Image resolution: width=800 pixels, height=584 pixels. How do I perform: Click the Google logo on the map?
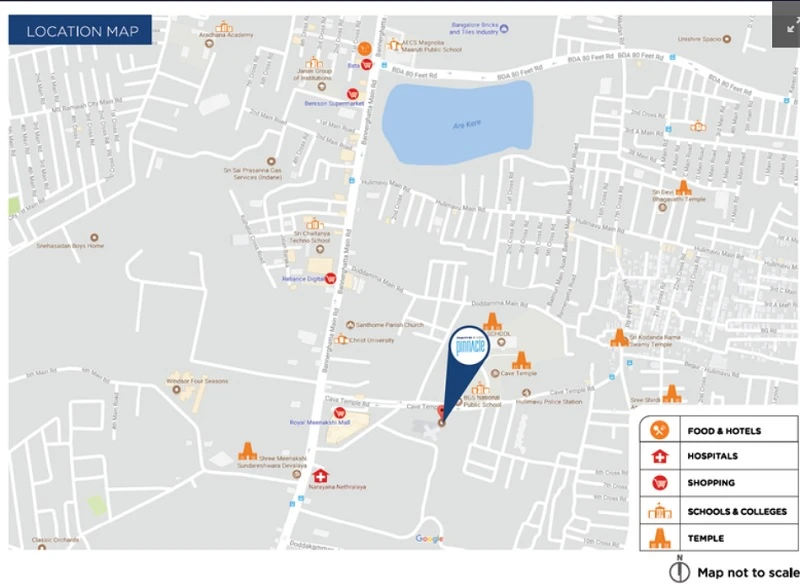pyautogui.click(x=429, y=539)
